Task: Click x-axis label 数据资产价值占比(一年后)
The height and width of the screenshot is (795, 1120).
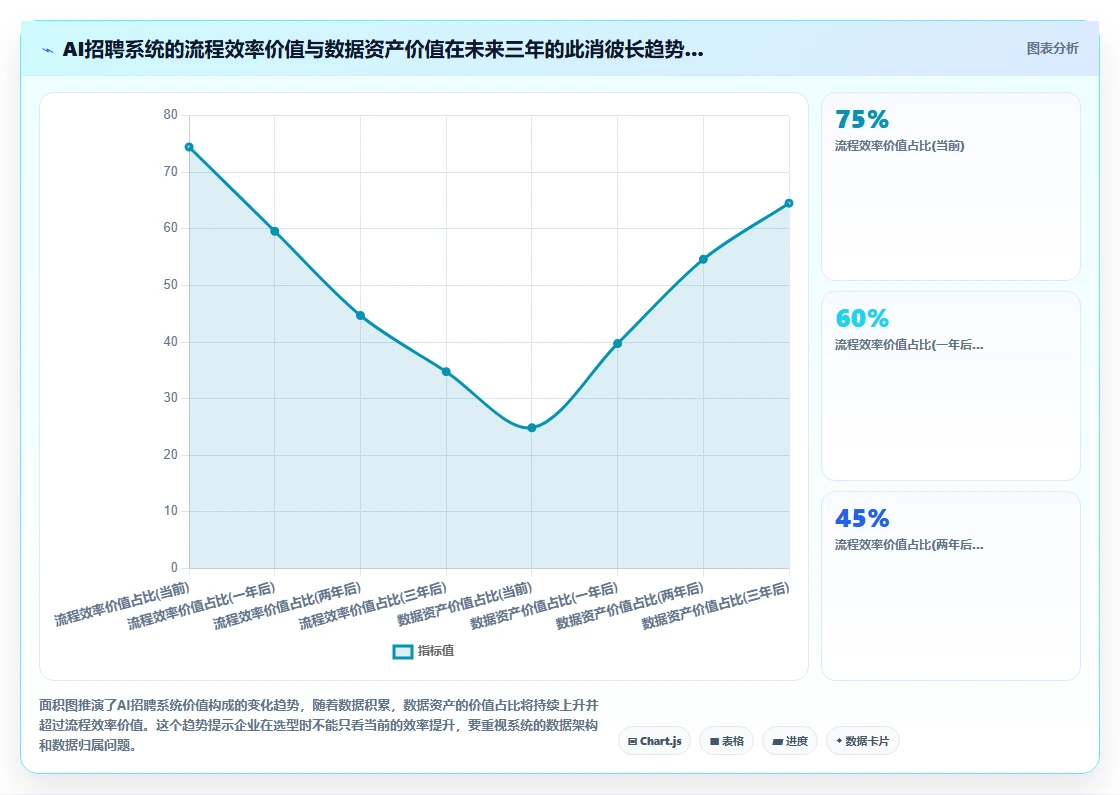Action: [544, 606]
